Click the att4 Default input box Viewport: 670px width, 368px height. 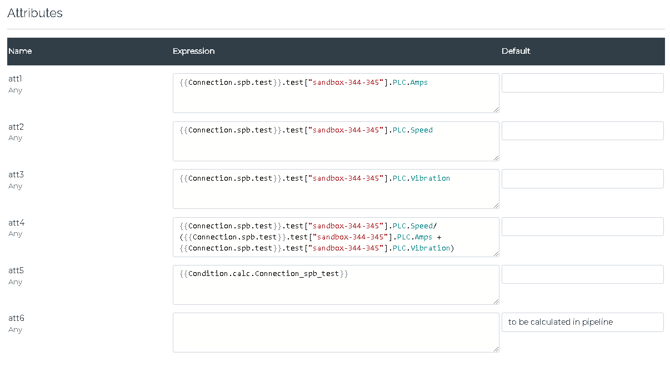(x=582, y=227)
